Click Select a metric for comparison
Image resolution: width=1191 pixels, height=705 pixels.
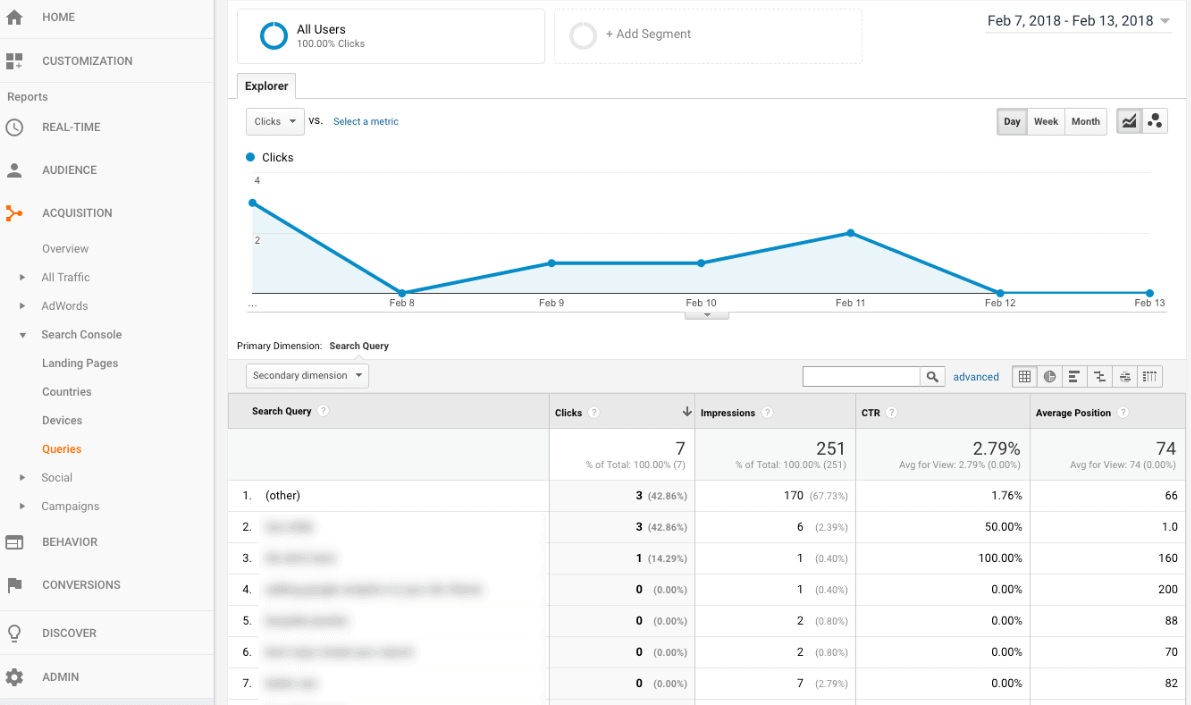point(365,121)
